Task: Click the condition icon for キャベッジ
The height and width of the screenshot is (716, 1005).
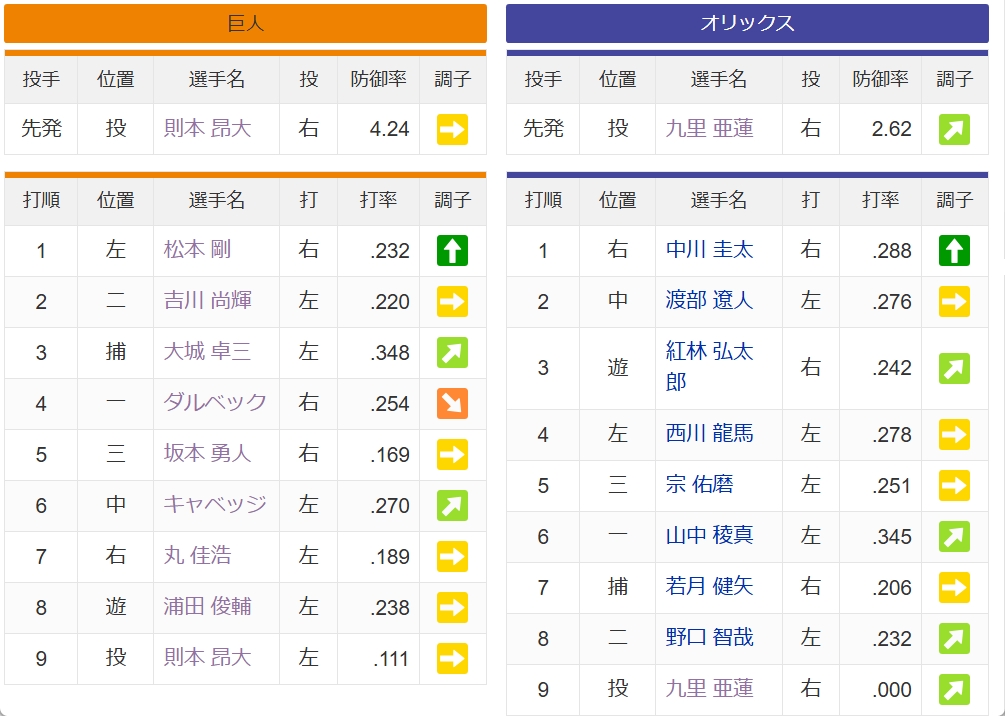Action: click(x=452, y=505)
